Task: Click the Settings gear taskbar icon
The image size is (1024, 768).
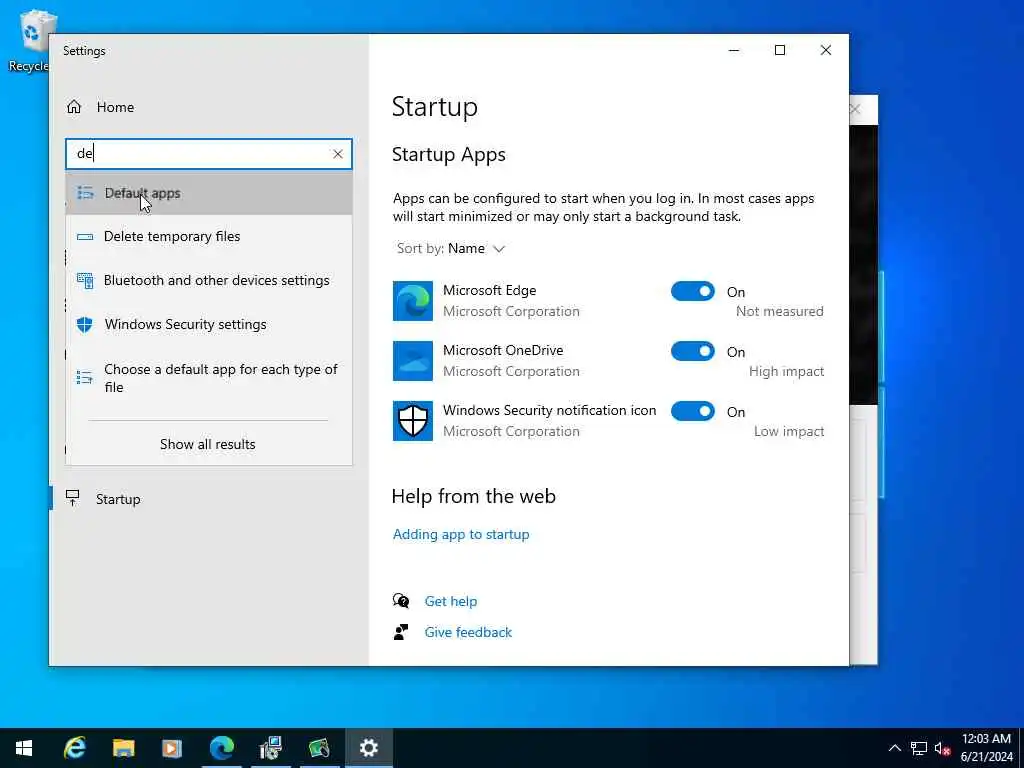Action: point(369,748)
